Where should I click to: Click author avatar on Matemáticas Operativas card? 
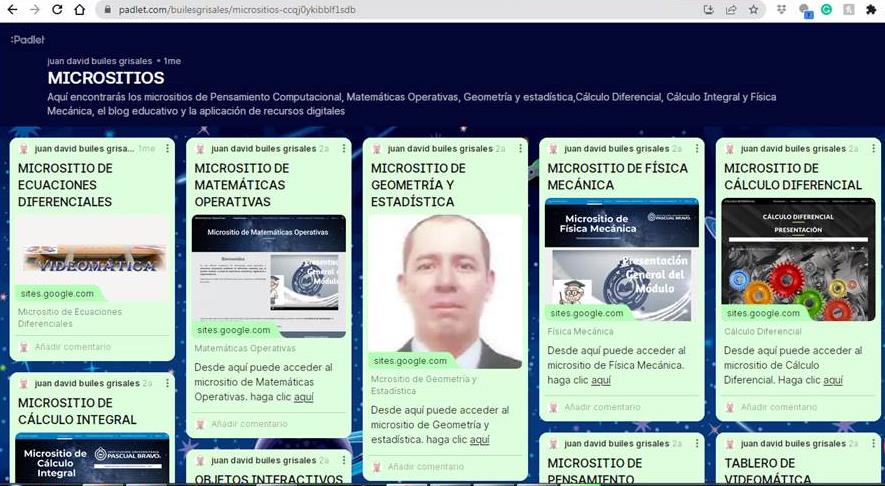pos(200,149)
